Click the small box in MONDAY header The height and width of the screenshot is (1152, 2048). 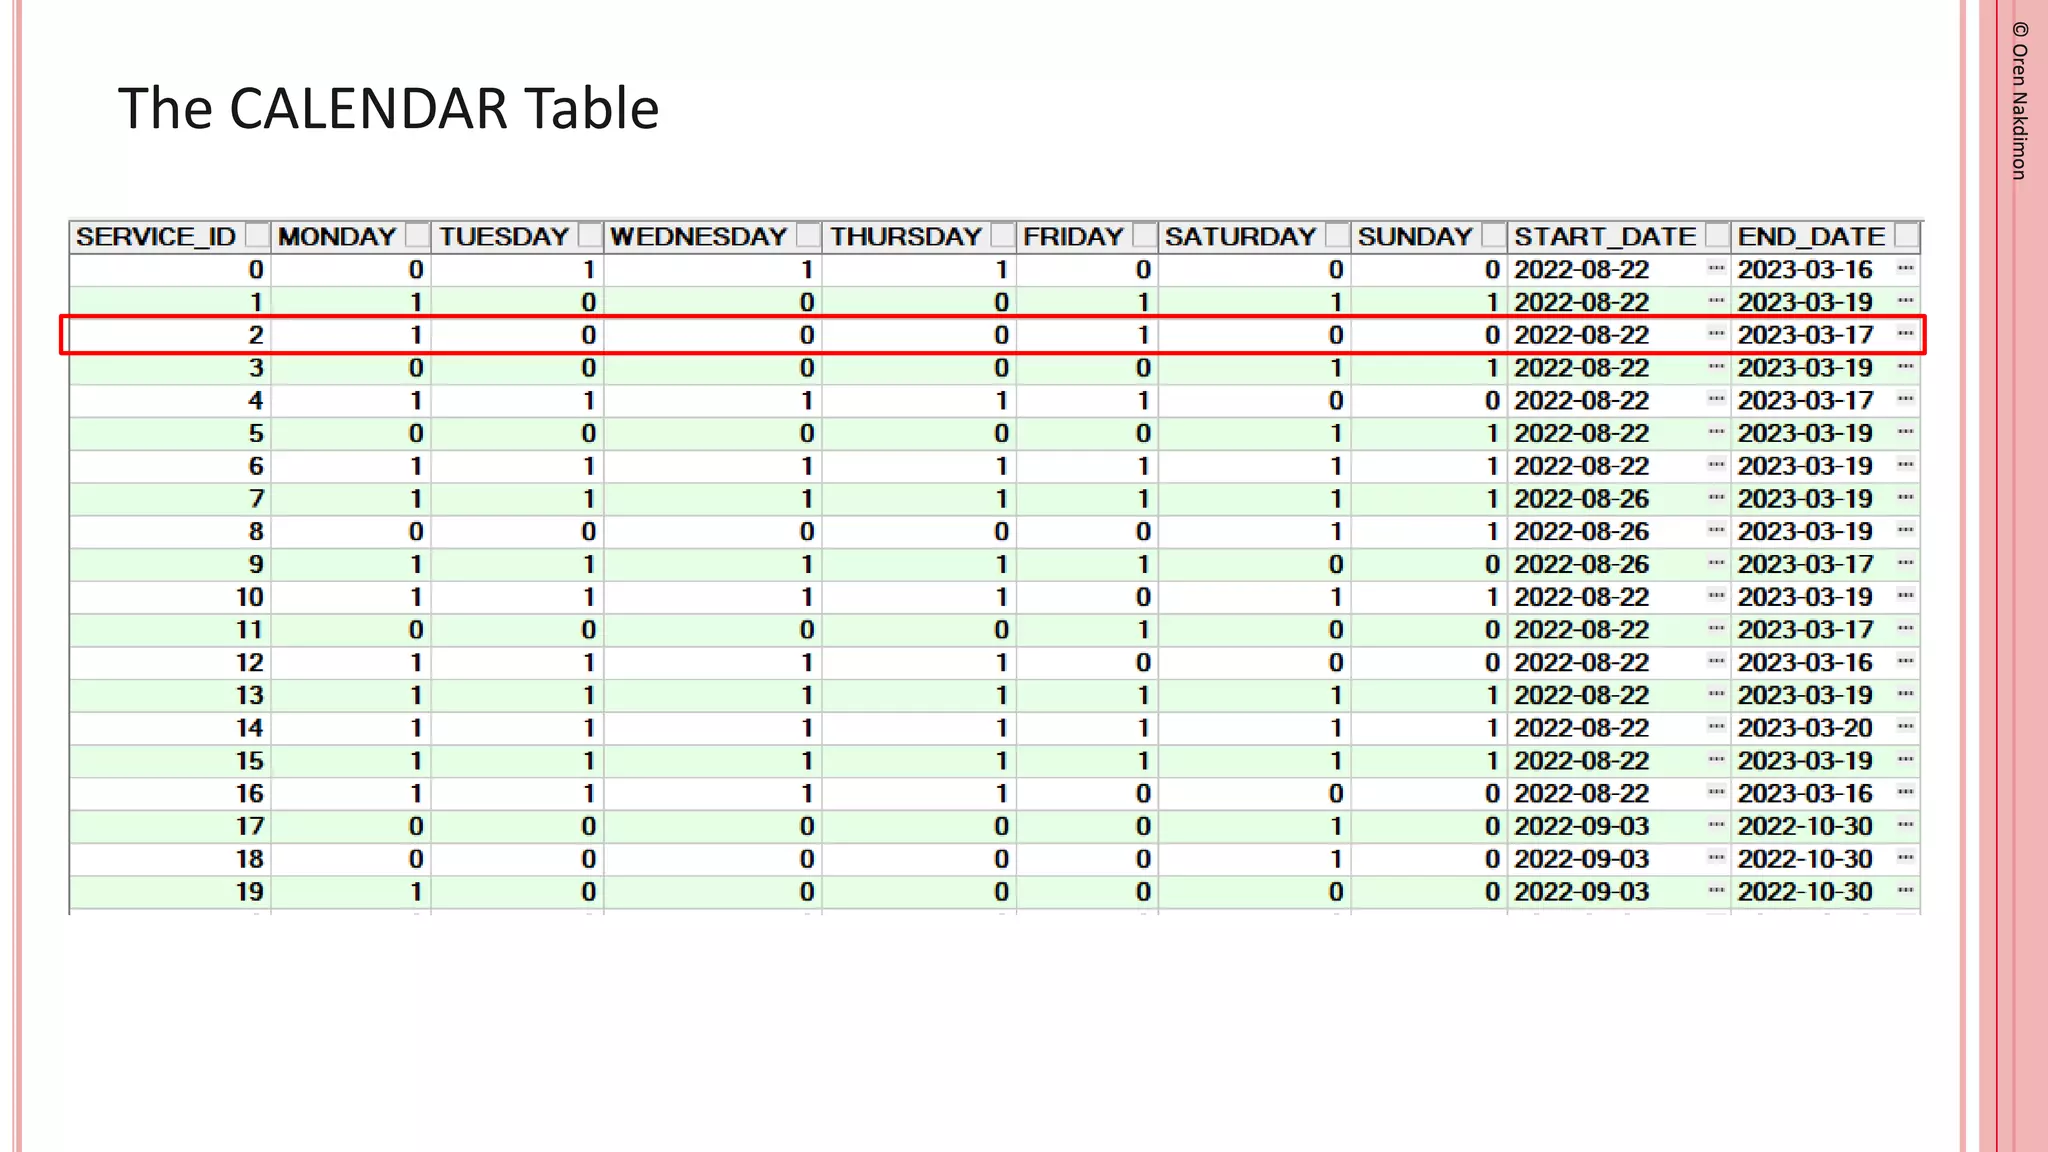pos(417,236)
